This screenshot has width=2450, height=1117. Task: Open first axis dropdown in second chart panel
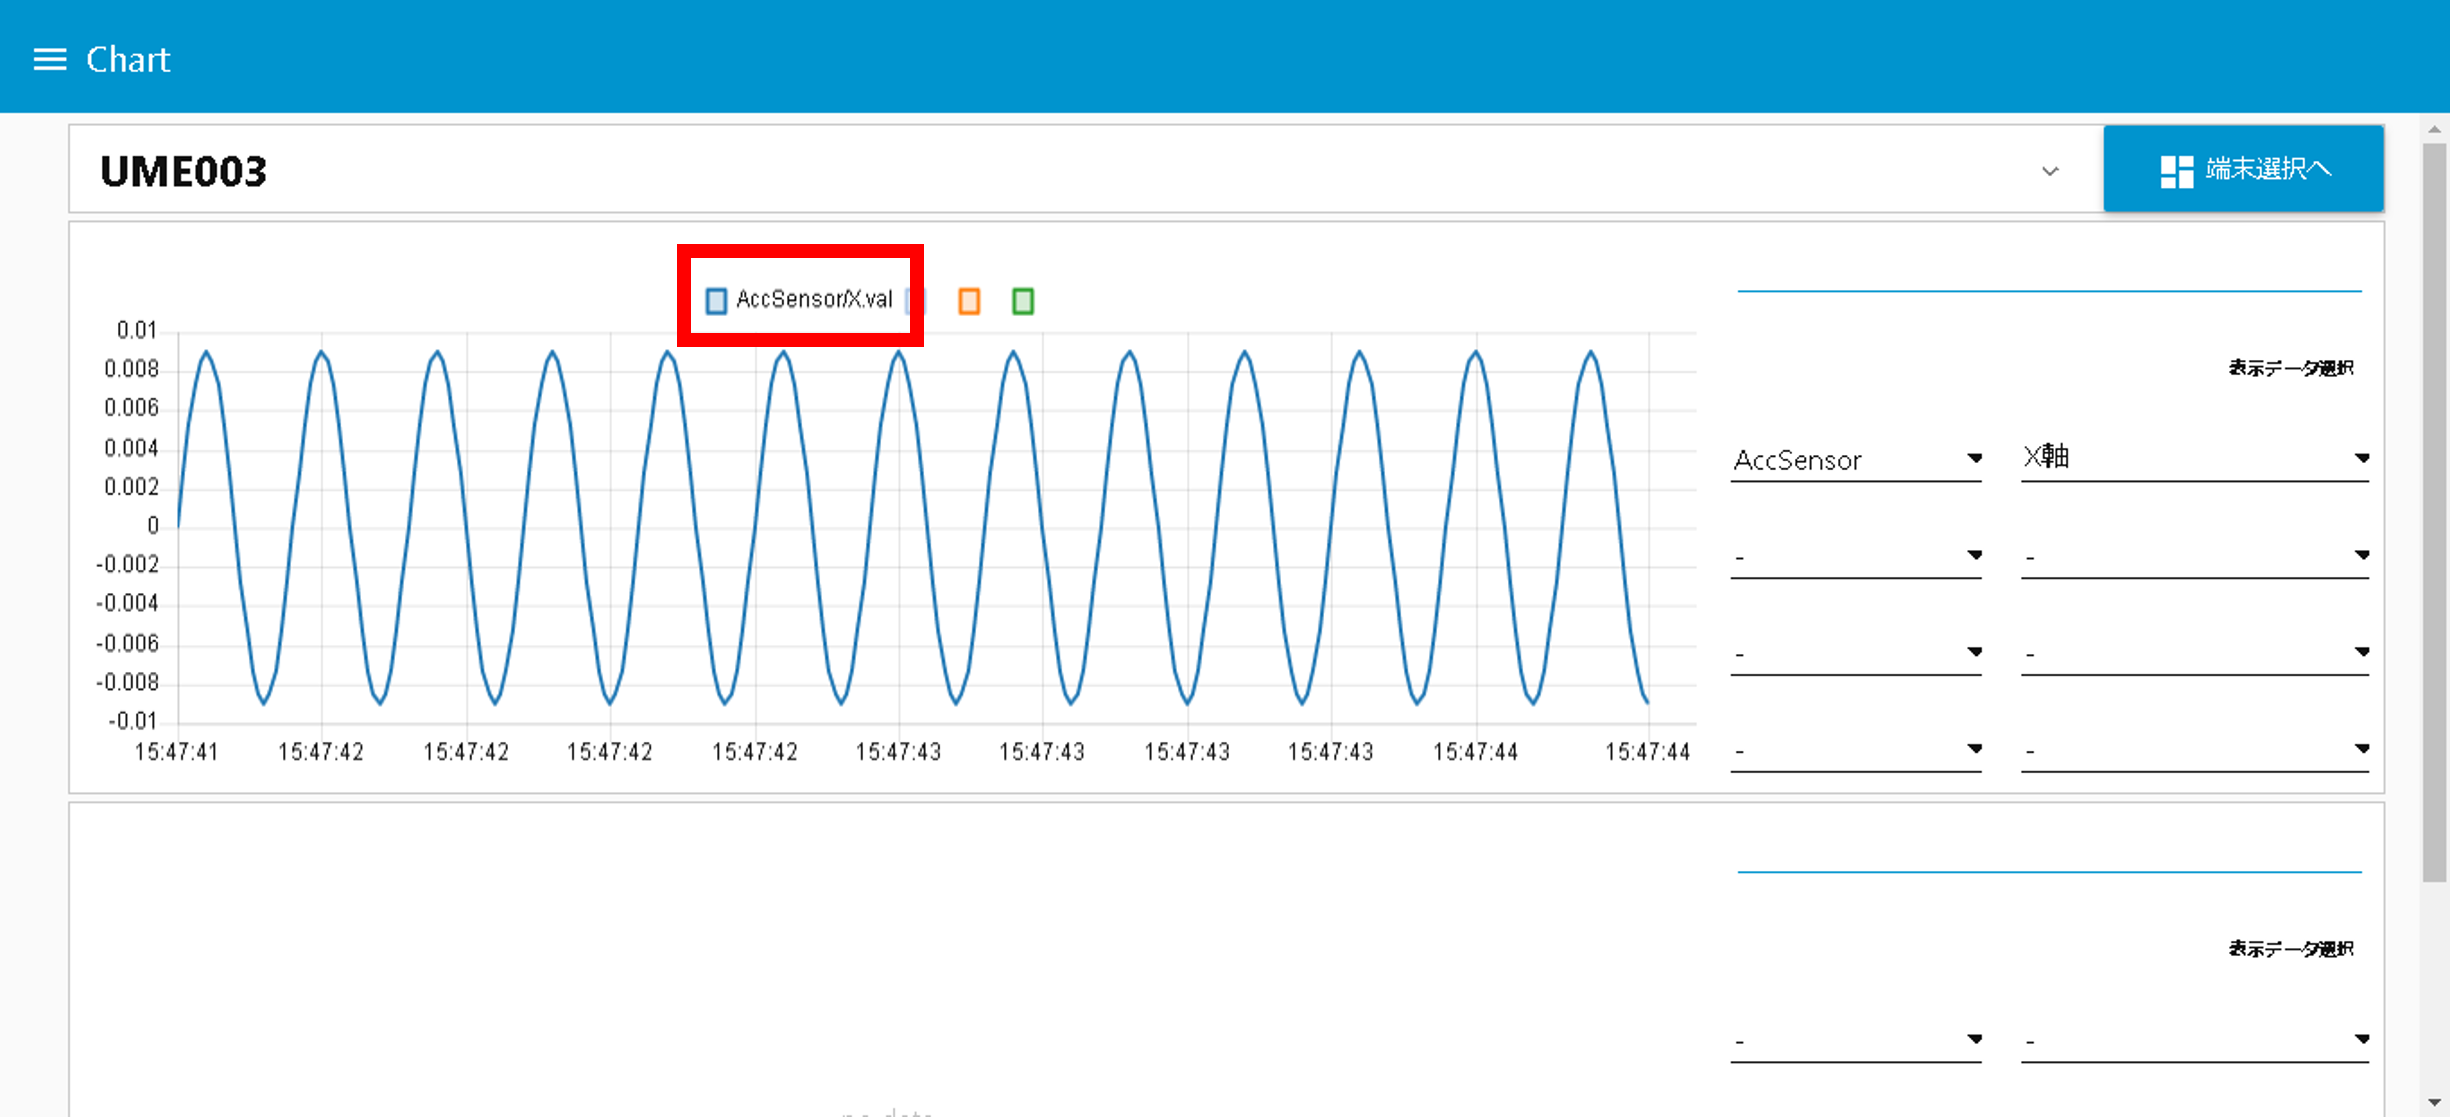2195,1040
